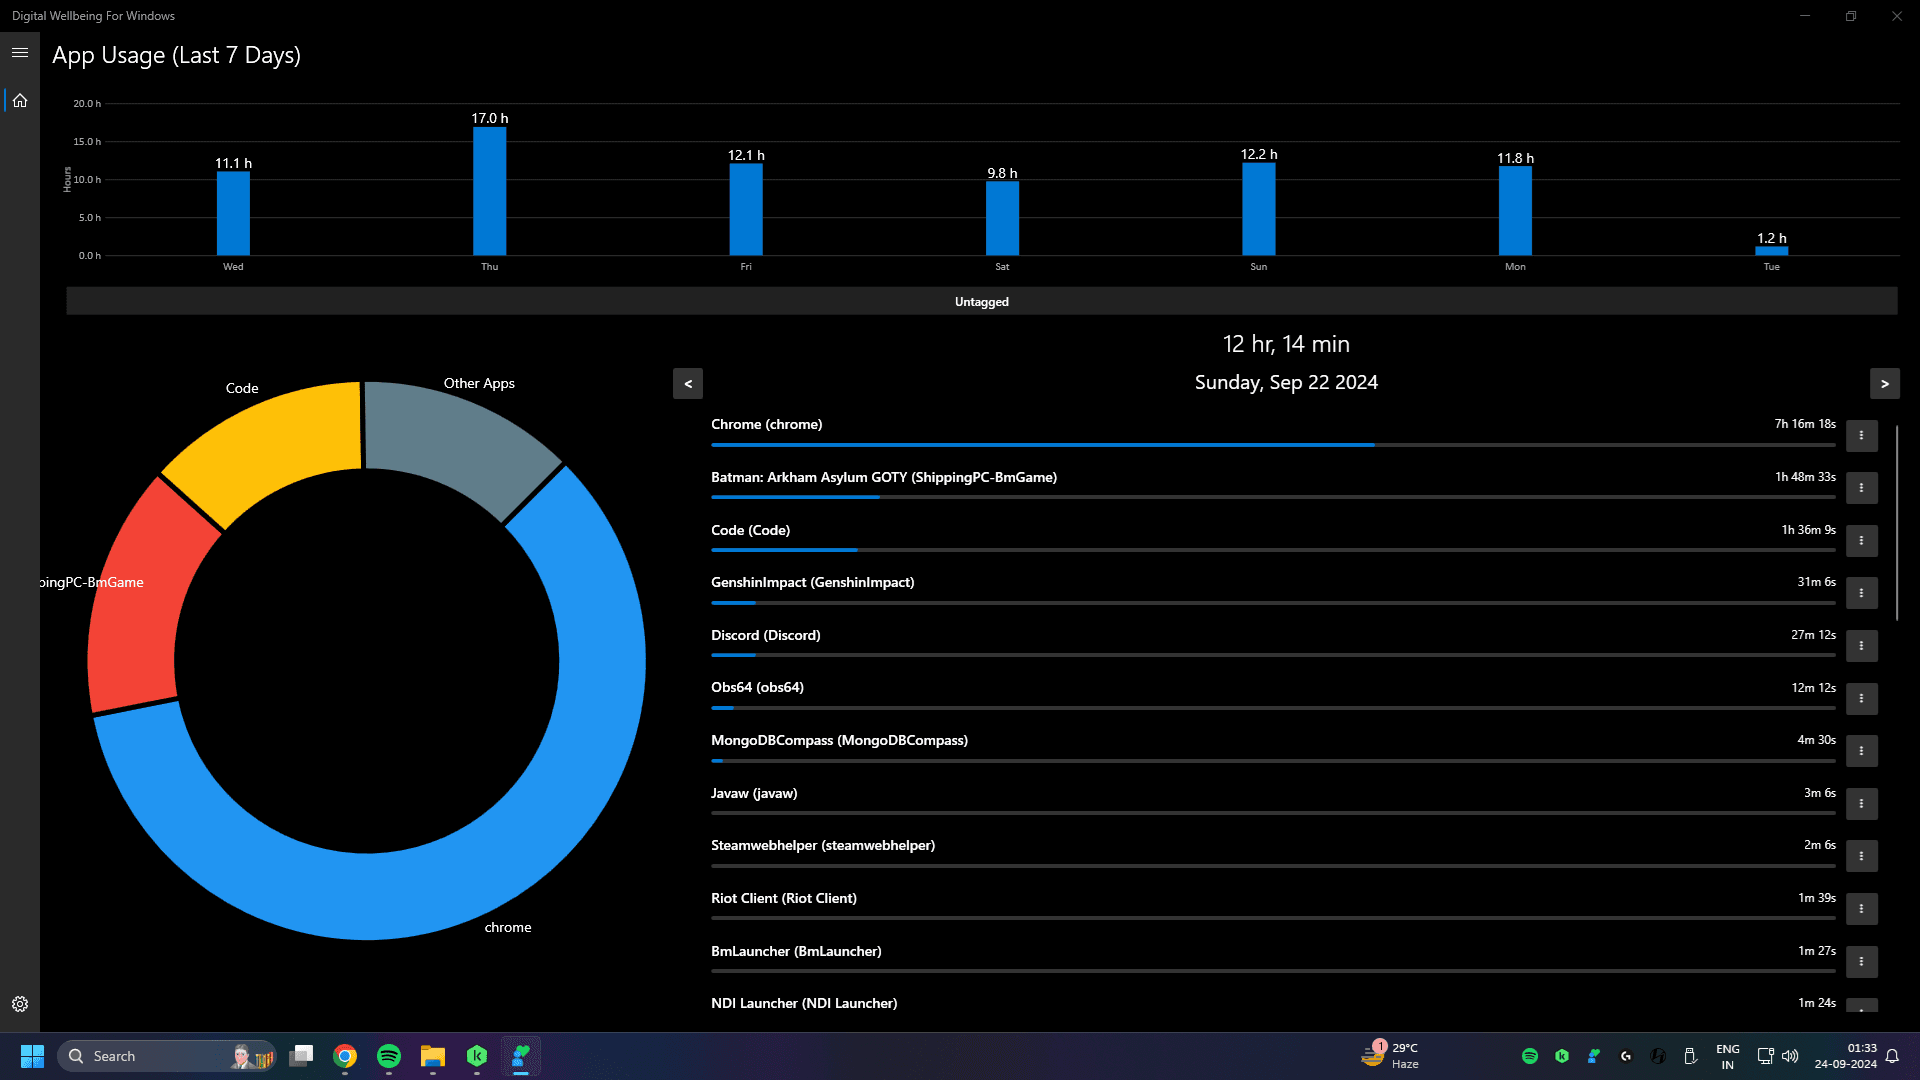This screenshot has height=1080, width=1920.
Task: Select the Home icon in the sidebar
Action: tap(20, 100)
